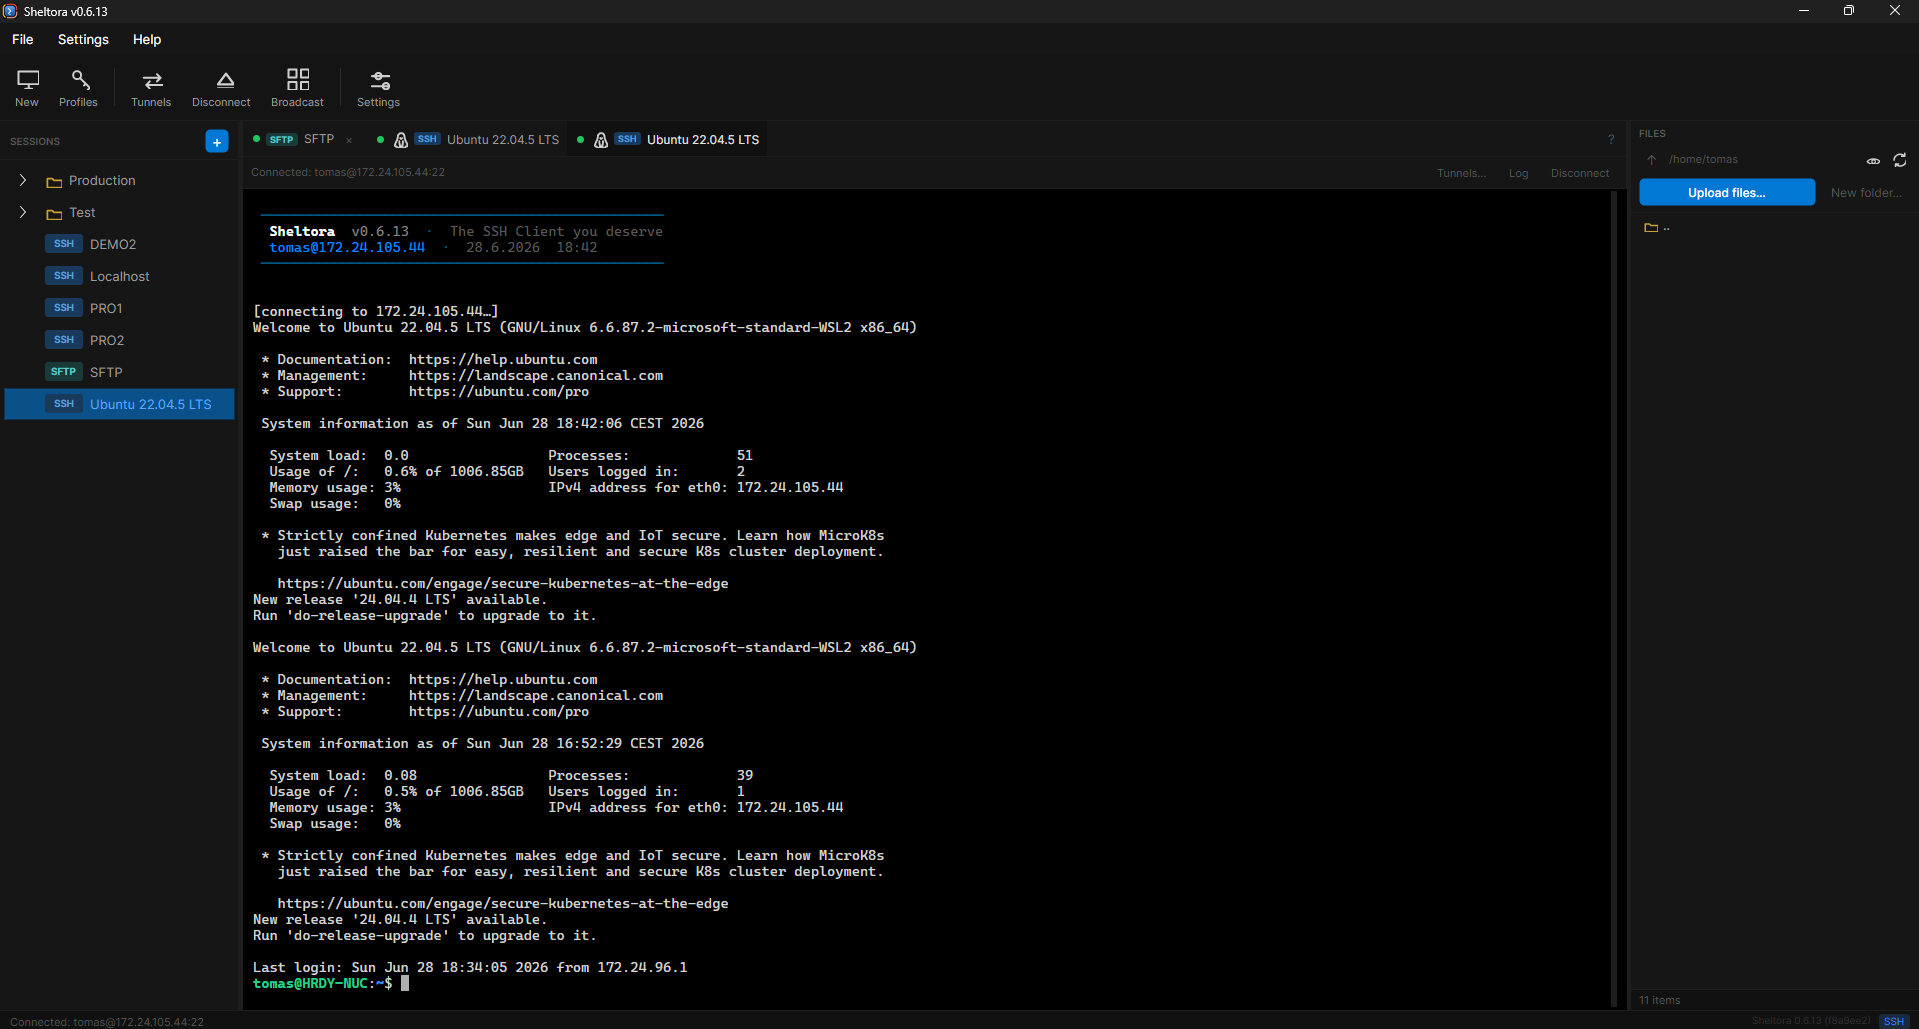This screenshot has width=1919, height=1029.
Task: Click the 'Sheltora 0.6.13' version text in the status bar
Action: (x=1811, y=1021)
